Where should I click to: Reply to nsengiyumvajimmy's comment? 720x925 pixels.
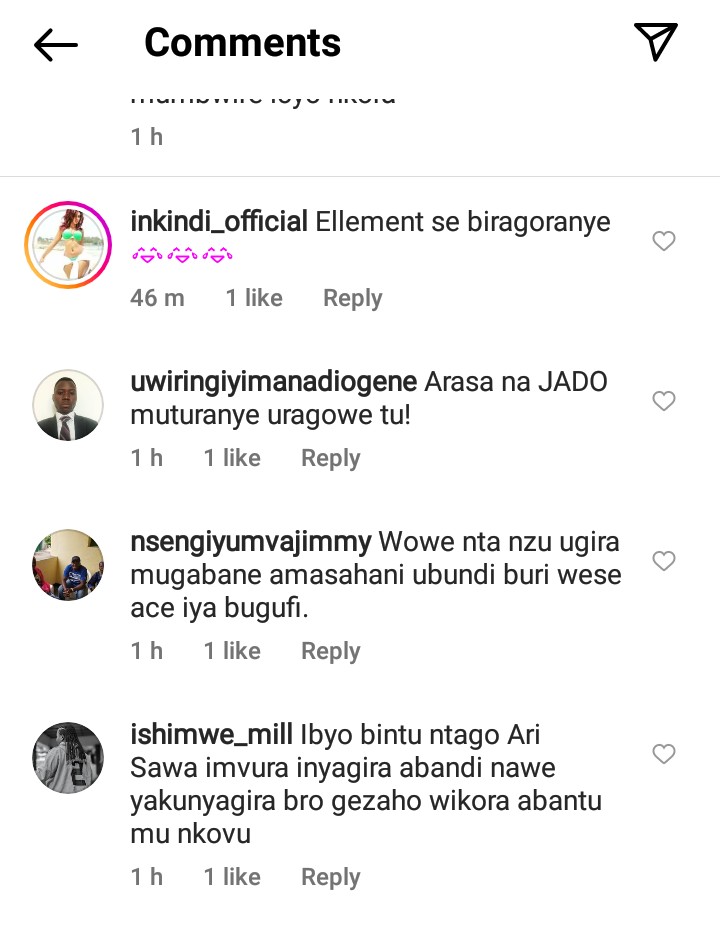pos(330,651)
